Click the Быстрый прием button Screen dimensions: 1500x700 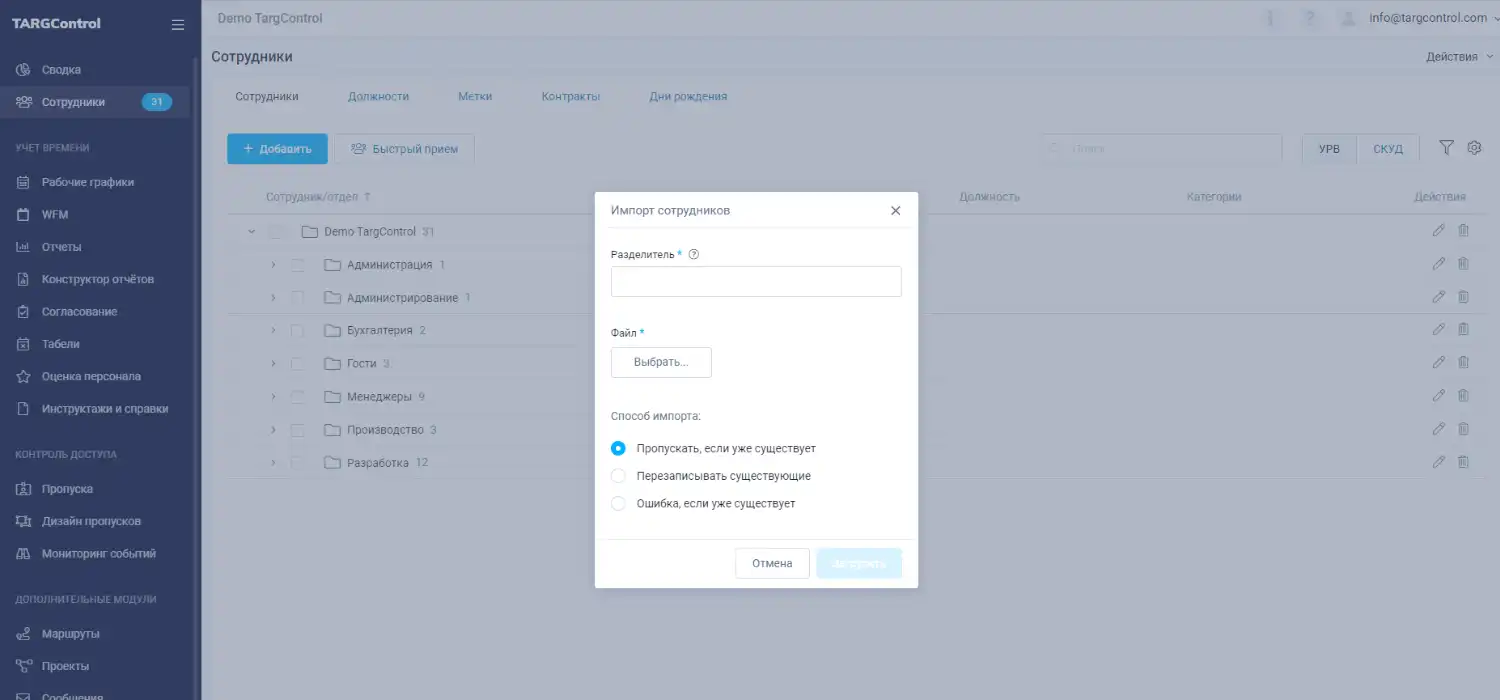coord(404,149)
